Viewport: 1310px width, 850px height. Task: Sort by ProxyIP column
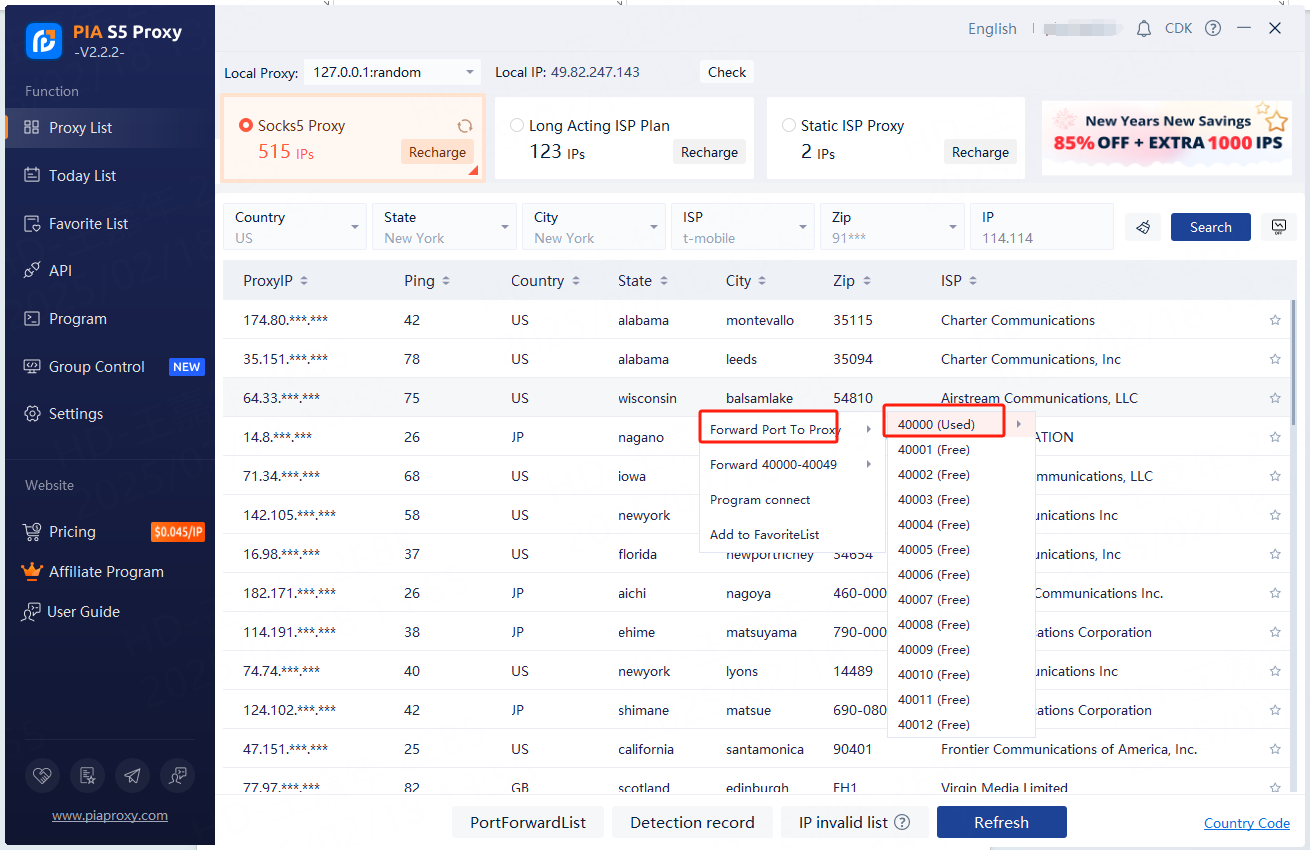pyautogui.click(x=275, y=281)
